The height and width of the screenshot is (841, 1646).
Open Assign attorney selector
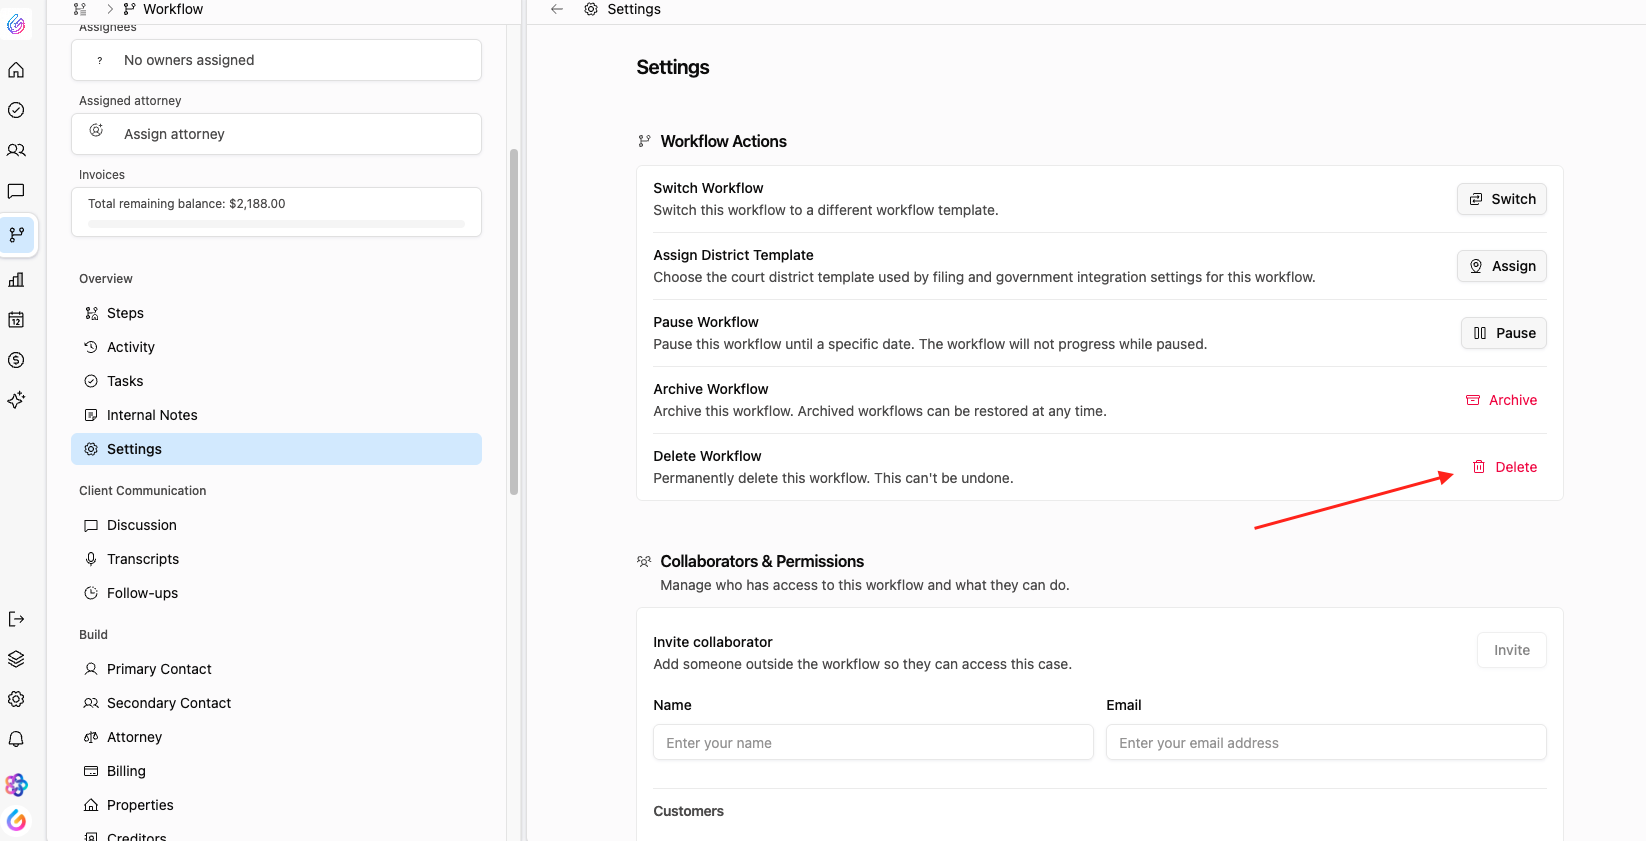coord(276,134)
